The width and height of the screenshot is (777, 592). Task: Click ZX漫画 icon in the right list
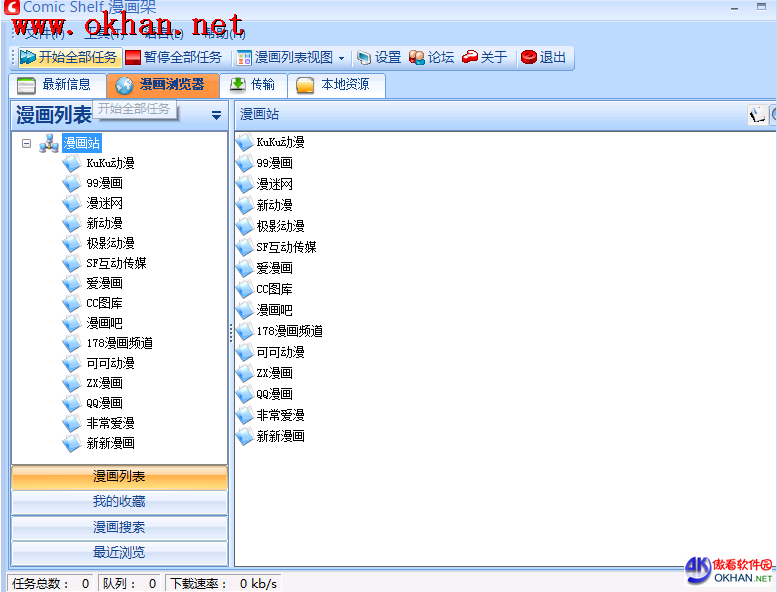pyautogui.click(x=244, y=373)
